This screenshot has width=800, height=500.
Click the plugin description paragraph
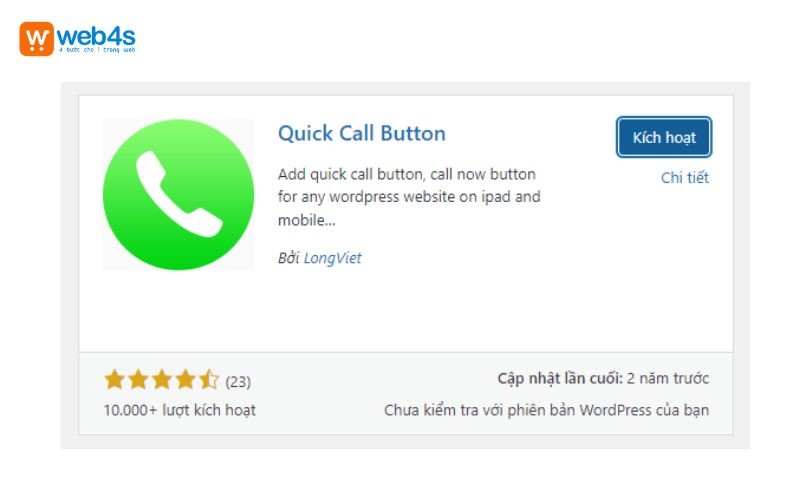pyautogui.click(x=409, y=197)
